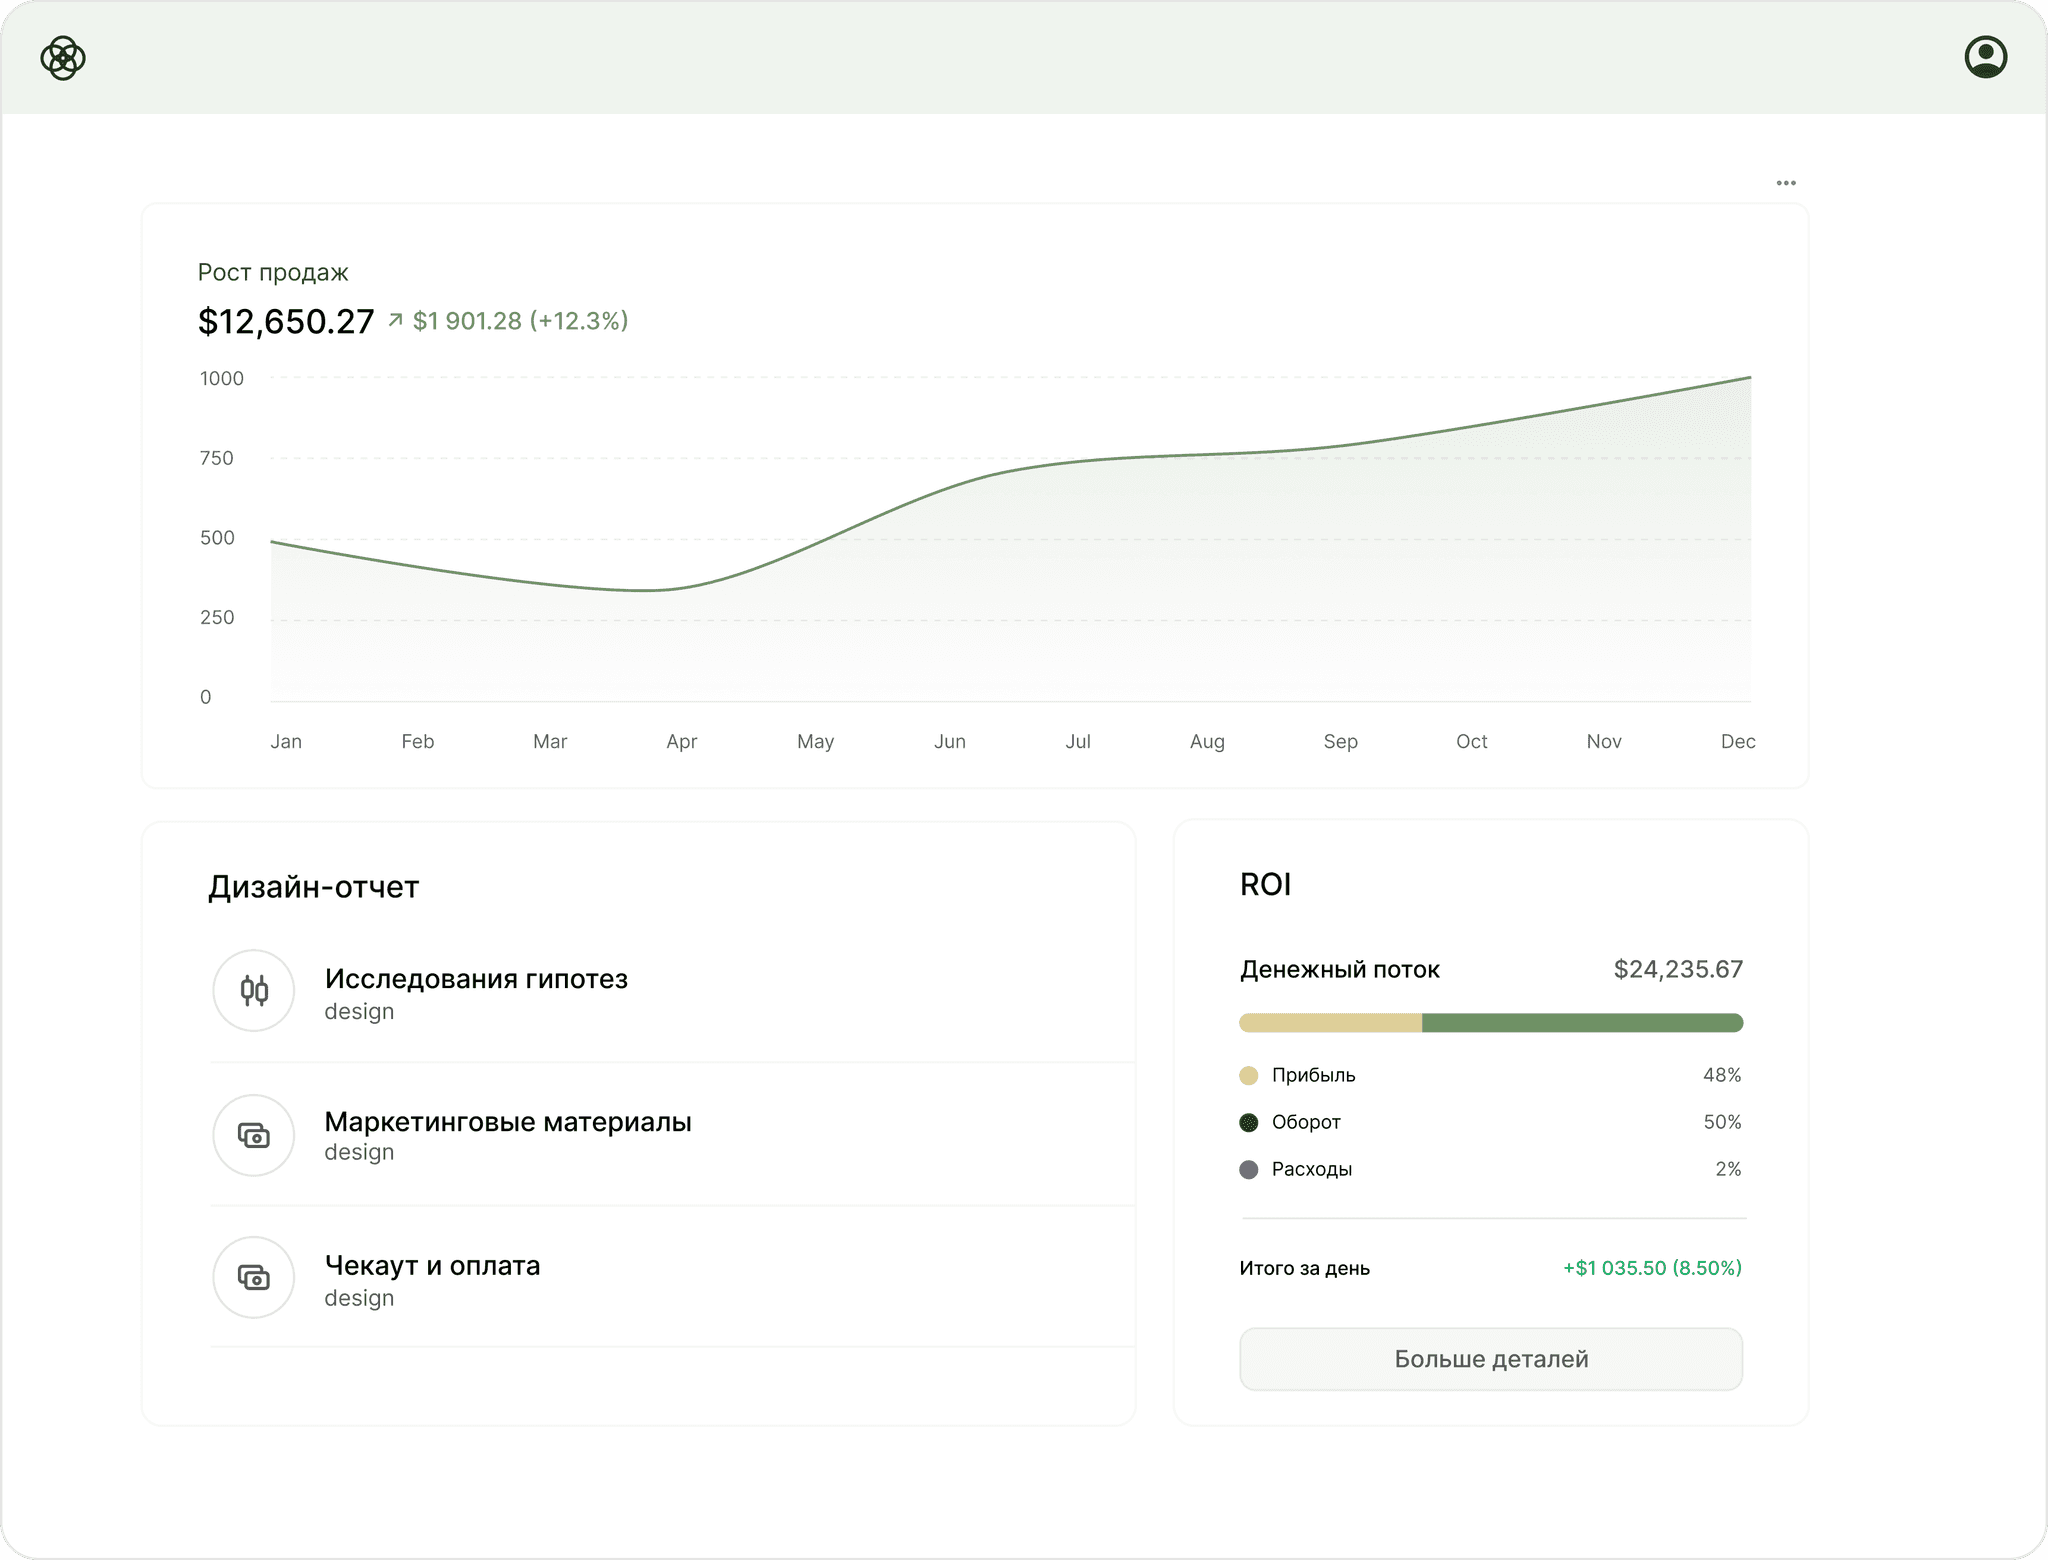
Task: Open the three-dot options menu above the chart
Action: pos(1786,183)
